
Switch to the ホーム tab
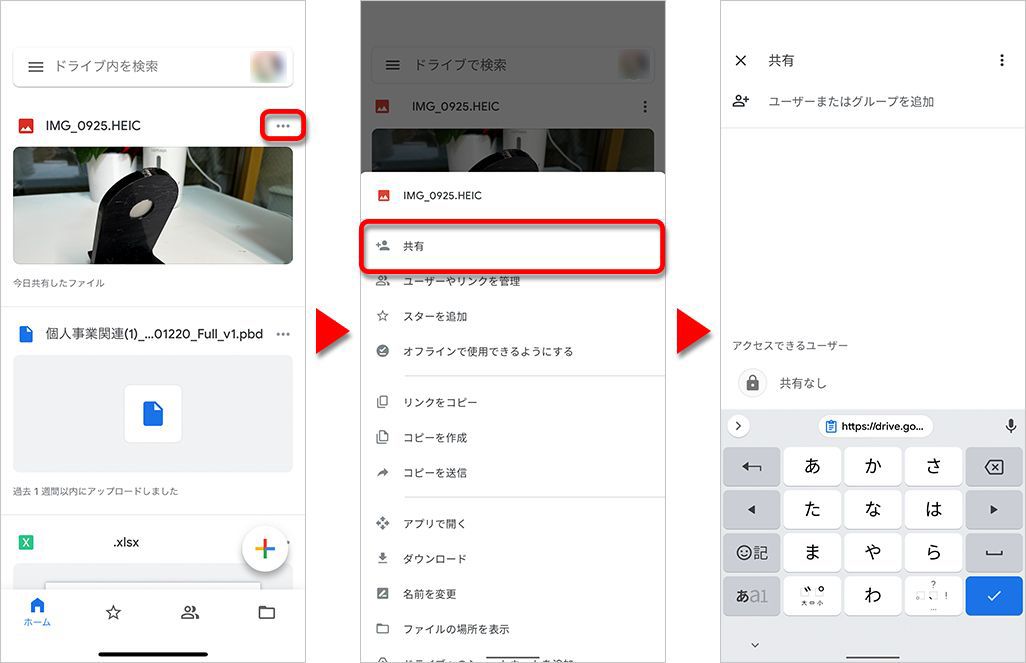(37, 613)
